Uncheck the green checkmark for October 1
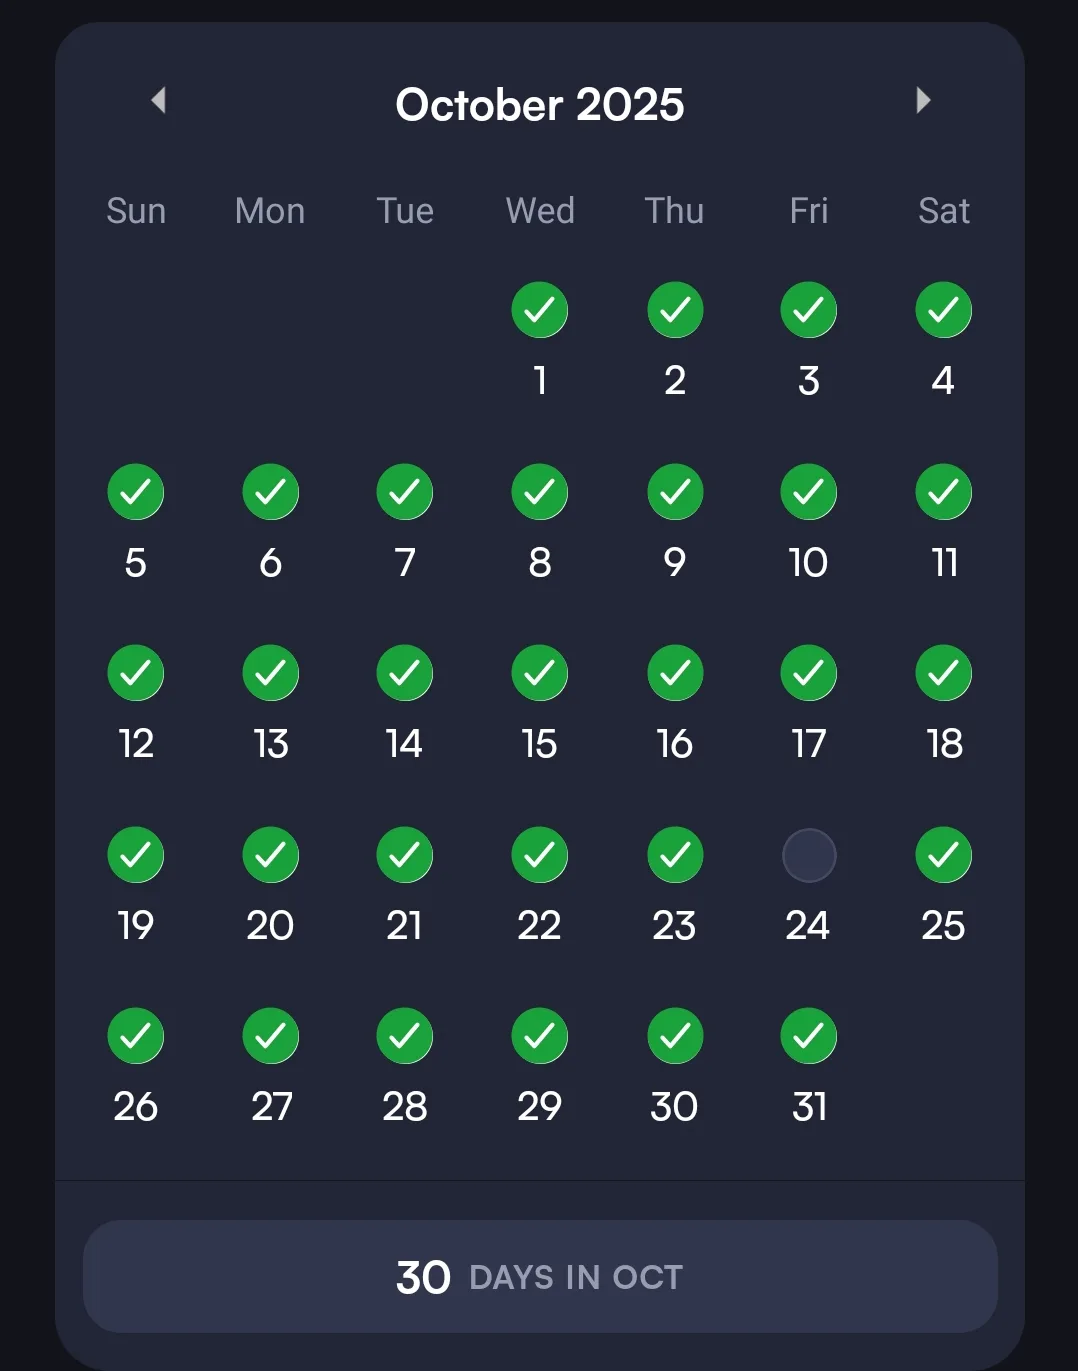The width and height of the screenshot is (1078, 1371). pyautogui.click(x=540, y=310)
